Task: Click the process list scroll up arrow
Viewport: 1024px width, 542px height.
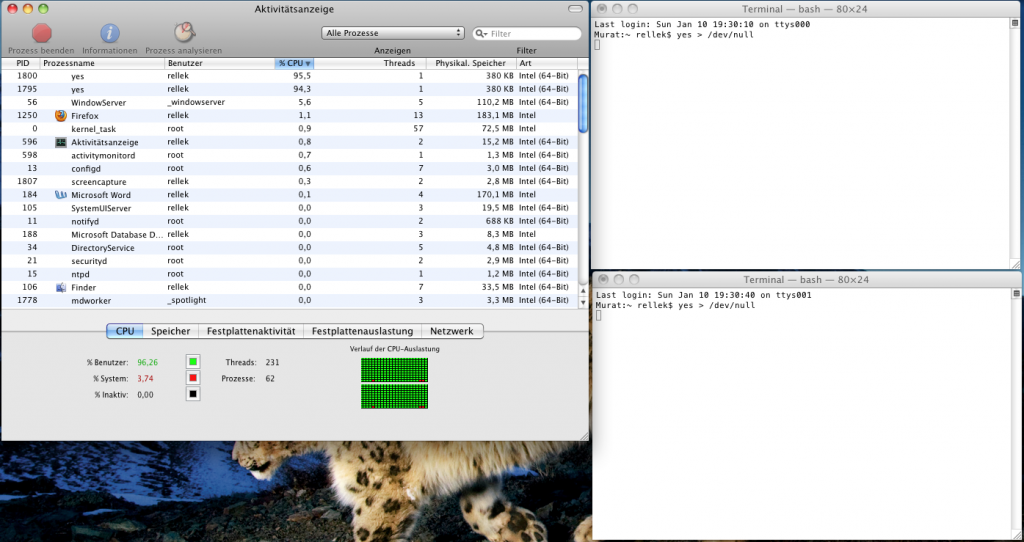Action: (583, 291)
